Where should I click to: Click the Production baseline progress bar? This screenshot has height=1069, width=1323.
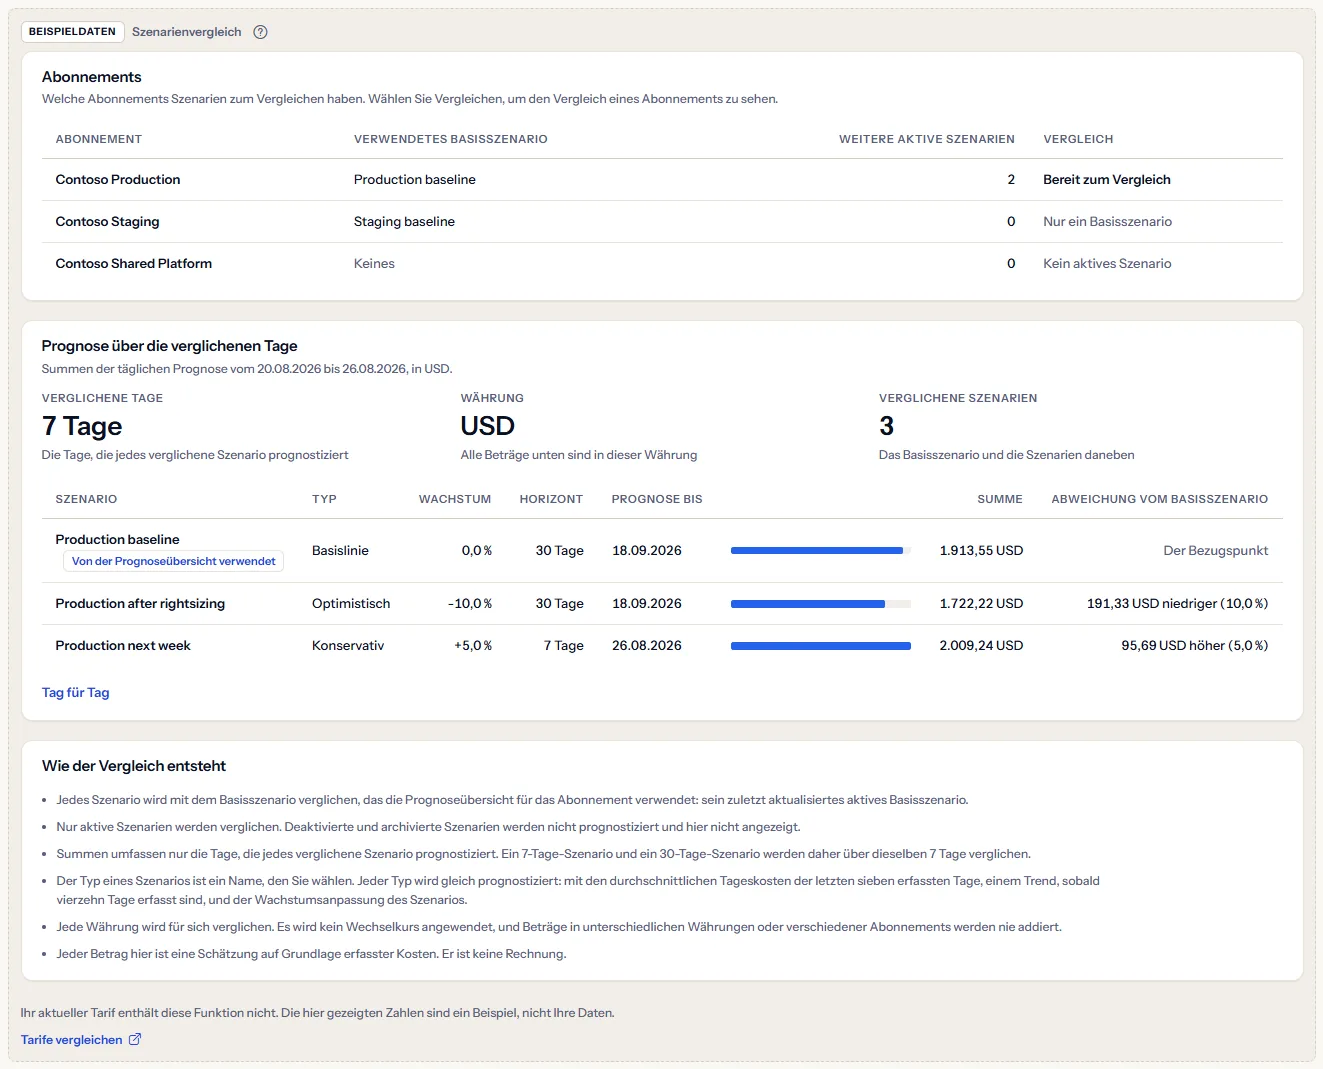pyautogui.click(x=821, y=551)
